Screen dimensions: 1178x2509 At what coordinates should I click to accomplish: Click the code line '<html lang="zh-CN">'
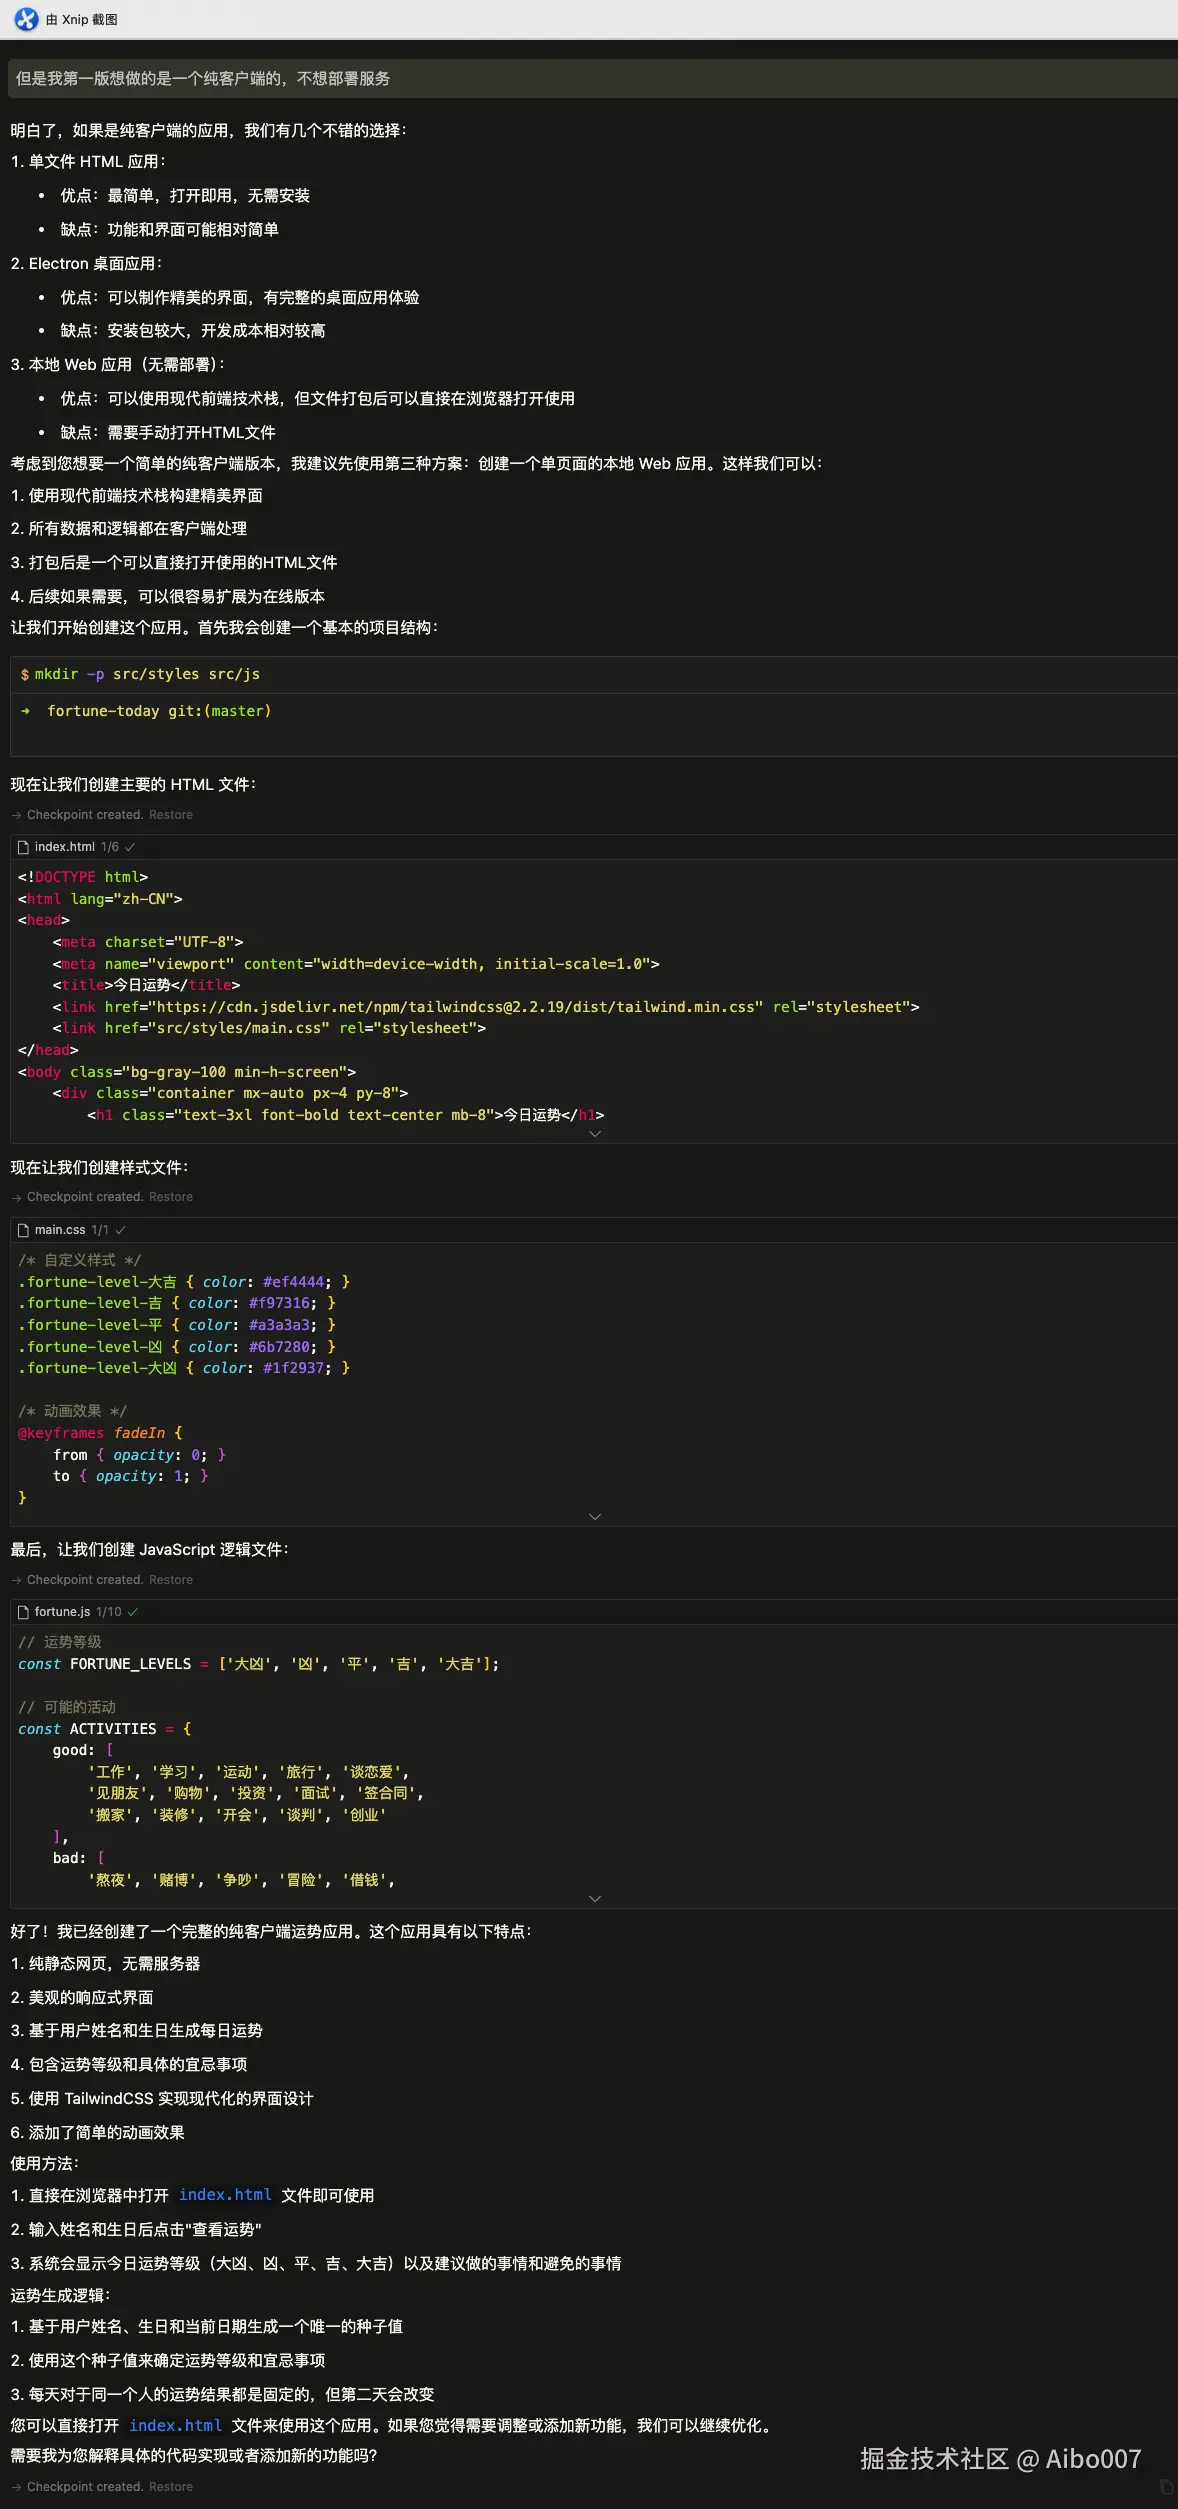click(x=100, y=899)
